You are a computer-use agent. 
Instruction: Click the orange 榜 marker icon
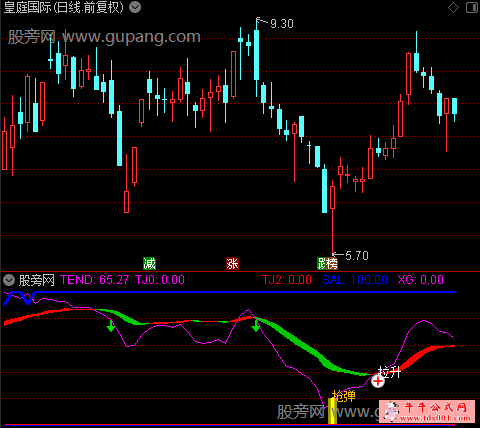332,264
